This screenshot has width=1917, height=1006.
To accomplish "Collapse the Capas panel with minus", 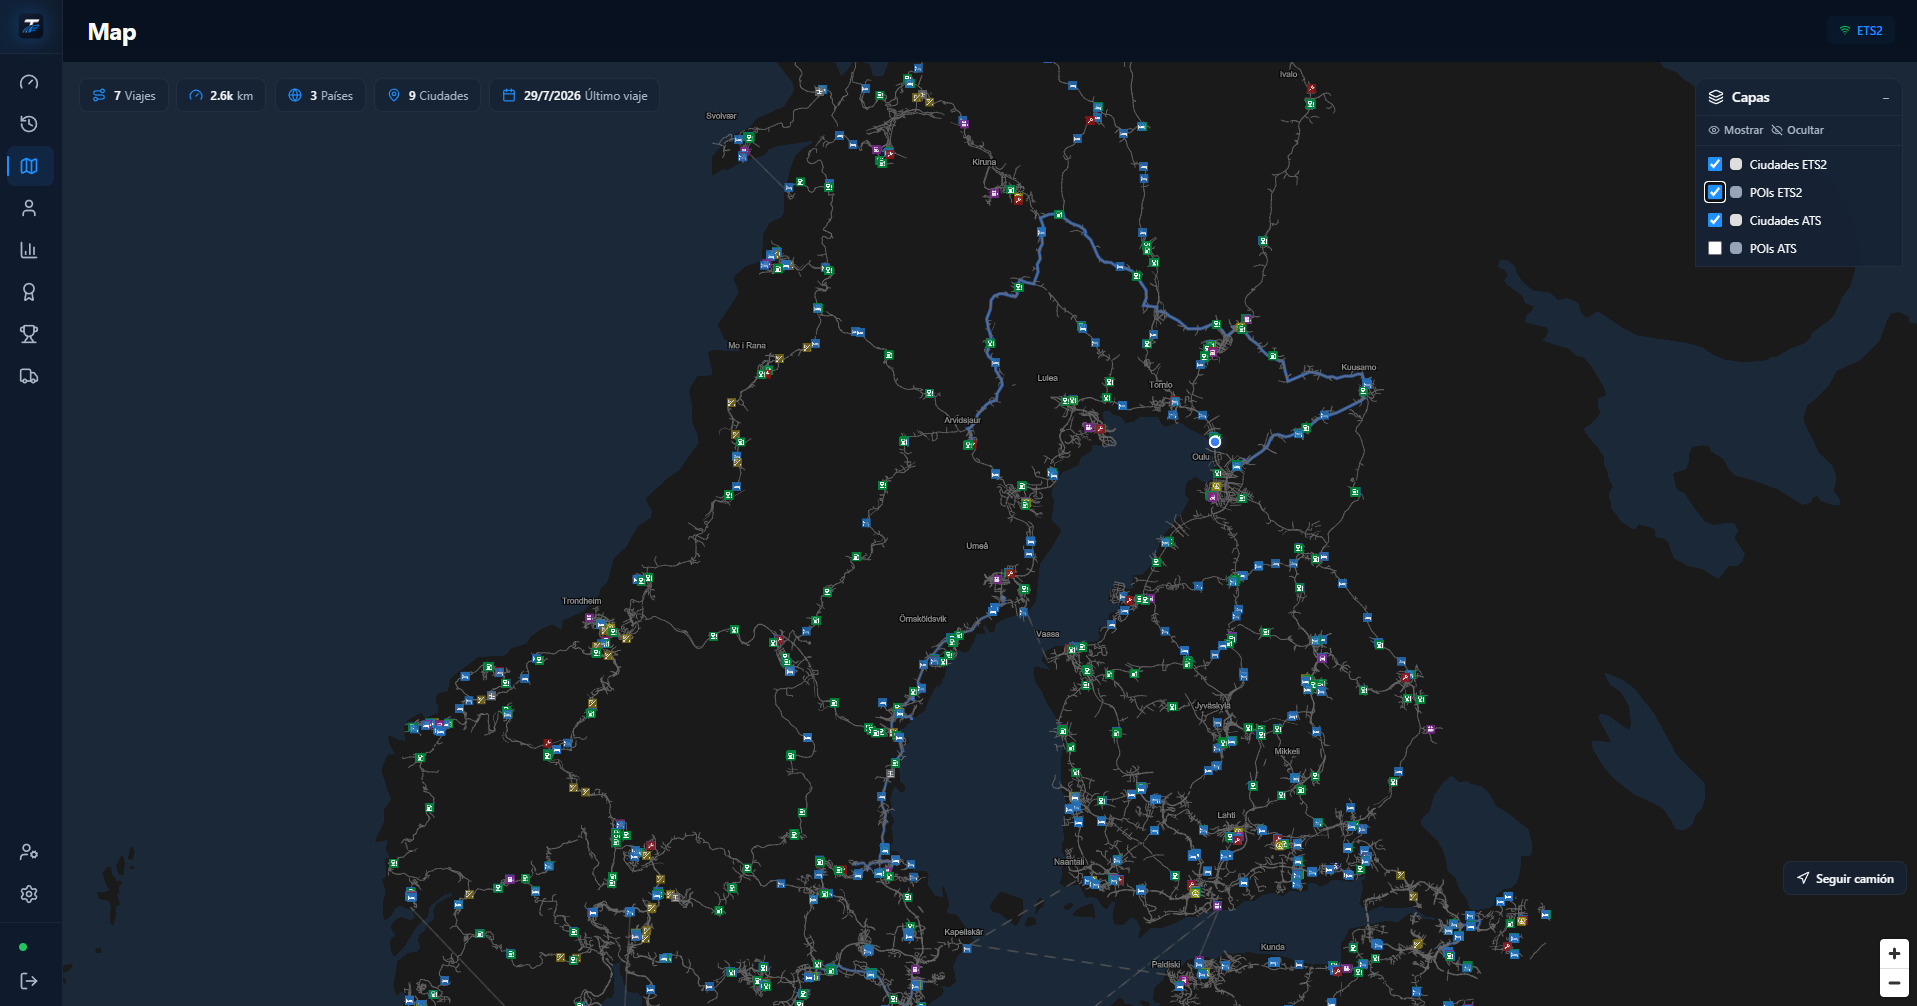I will point(1886,98).
